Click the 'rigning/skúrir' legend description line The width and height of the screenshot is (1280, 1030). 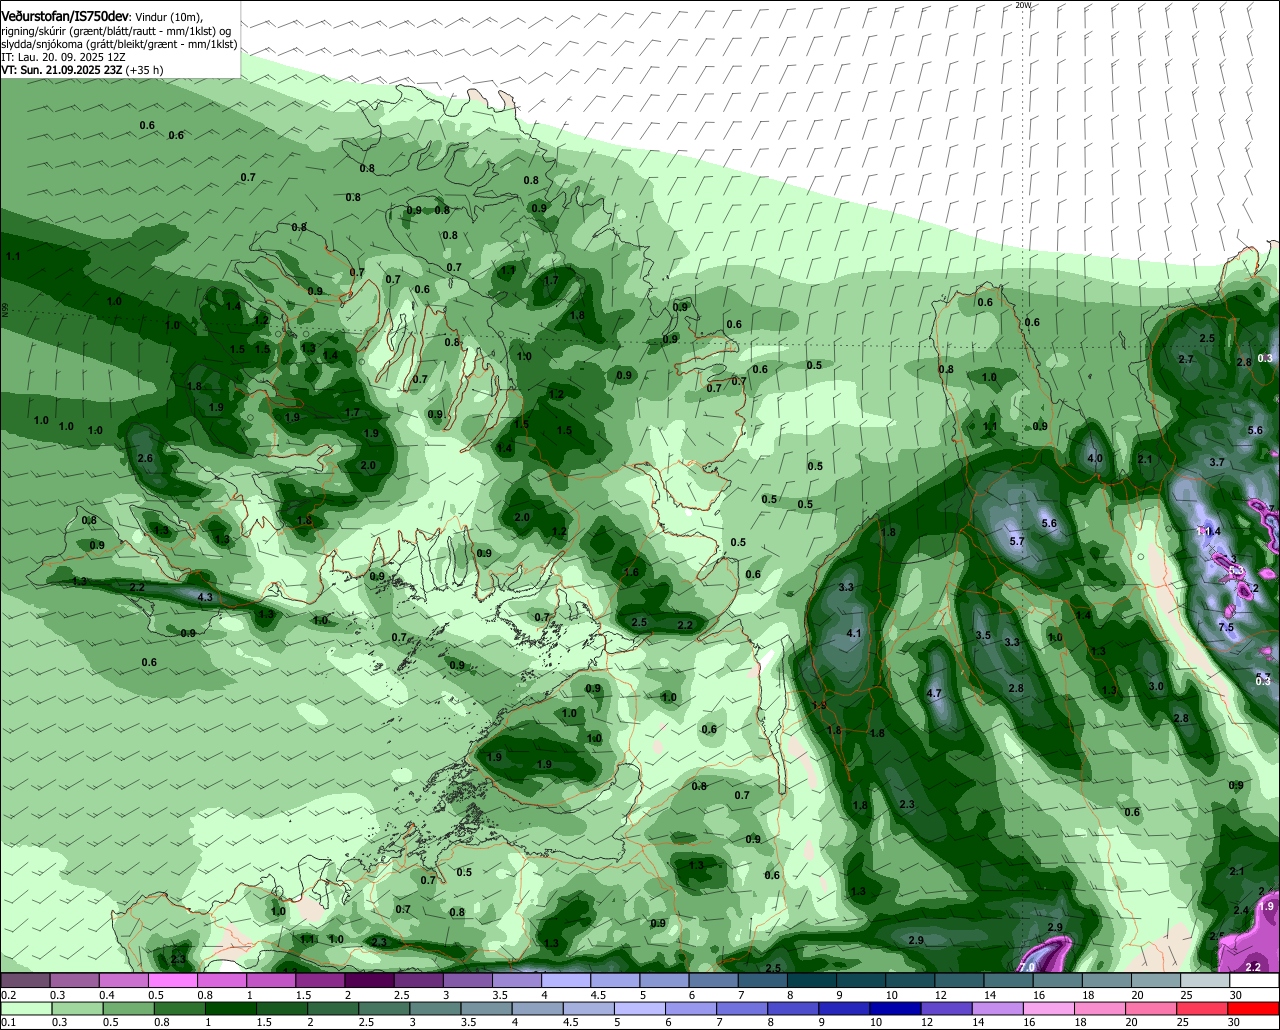coord(116,31)
